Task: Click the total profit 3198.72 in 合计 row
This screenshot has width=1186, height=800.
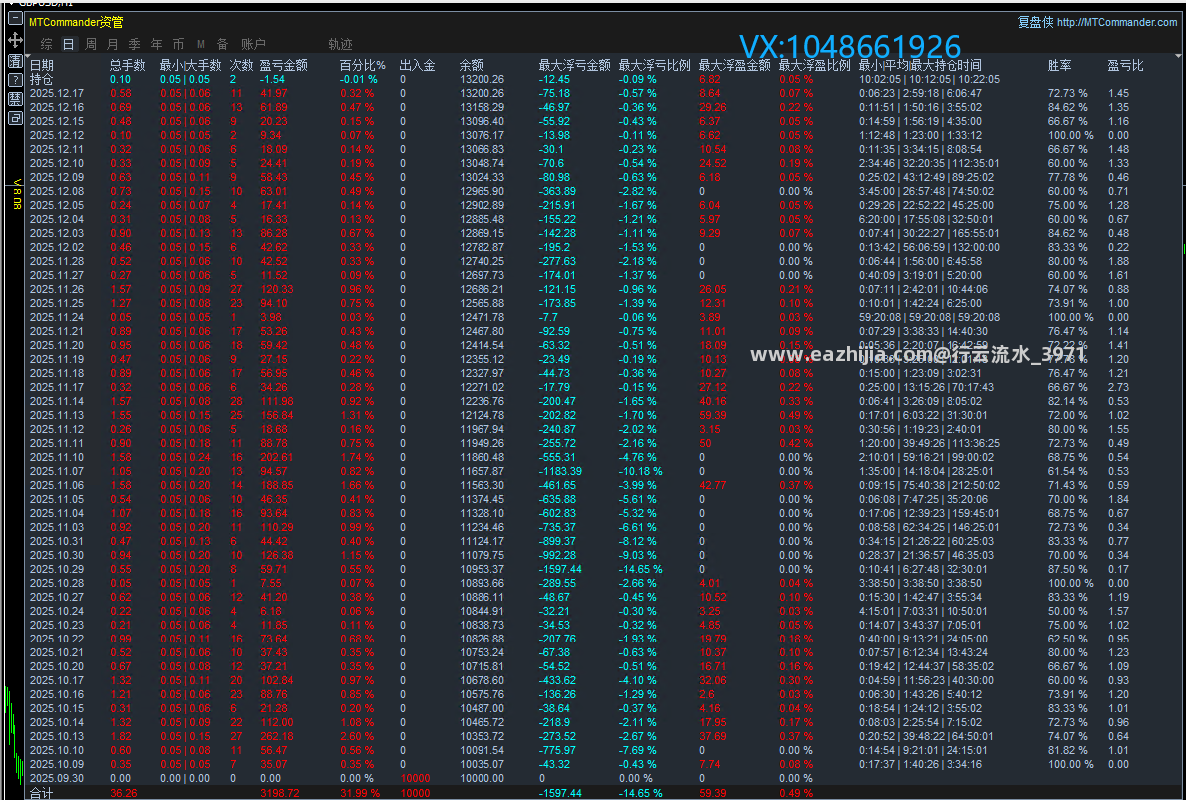Action: point(280,793)
